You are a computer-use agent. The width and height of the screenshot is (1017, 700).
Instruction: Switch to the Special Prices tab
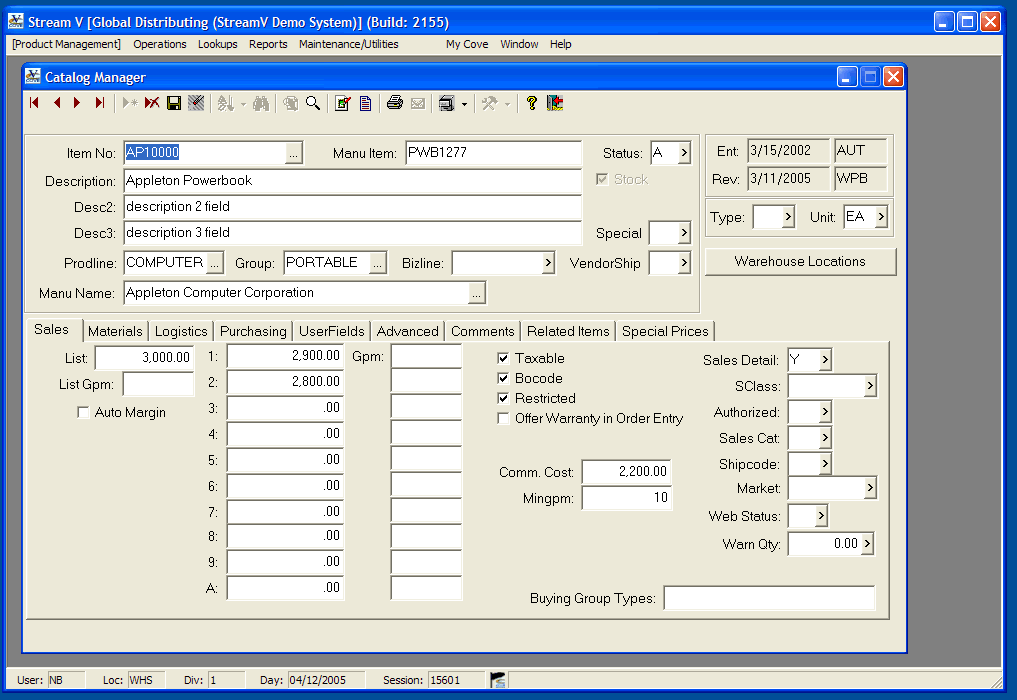(665, 332)
